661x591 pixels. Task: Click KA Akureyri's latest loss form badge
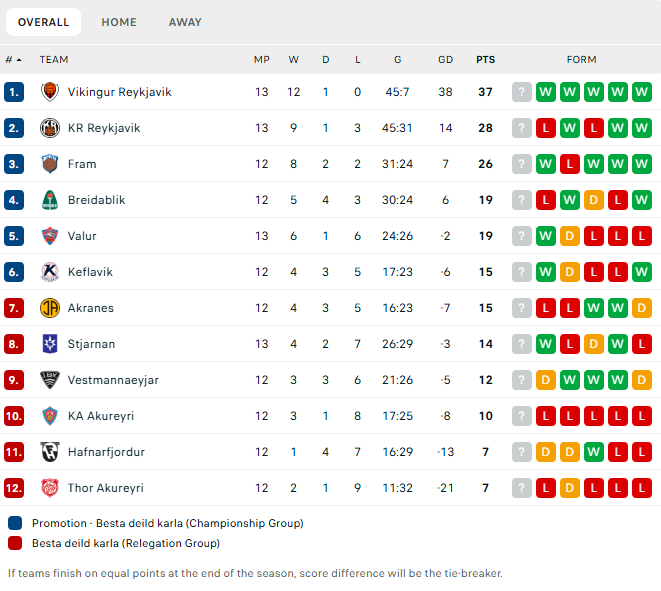tap(545, 416)
